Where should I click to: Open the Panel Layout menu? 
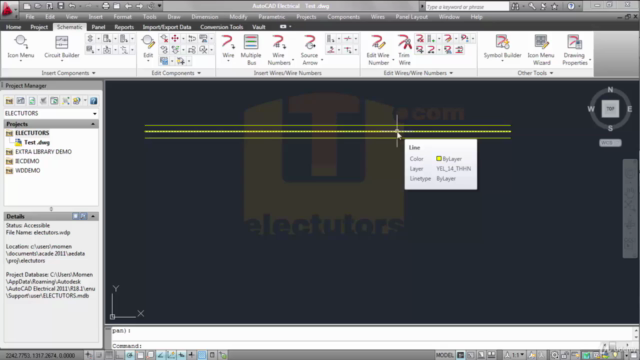[x=411, y=17]
